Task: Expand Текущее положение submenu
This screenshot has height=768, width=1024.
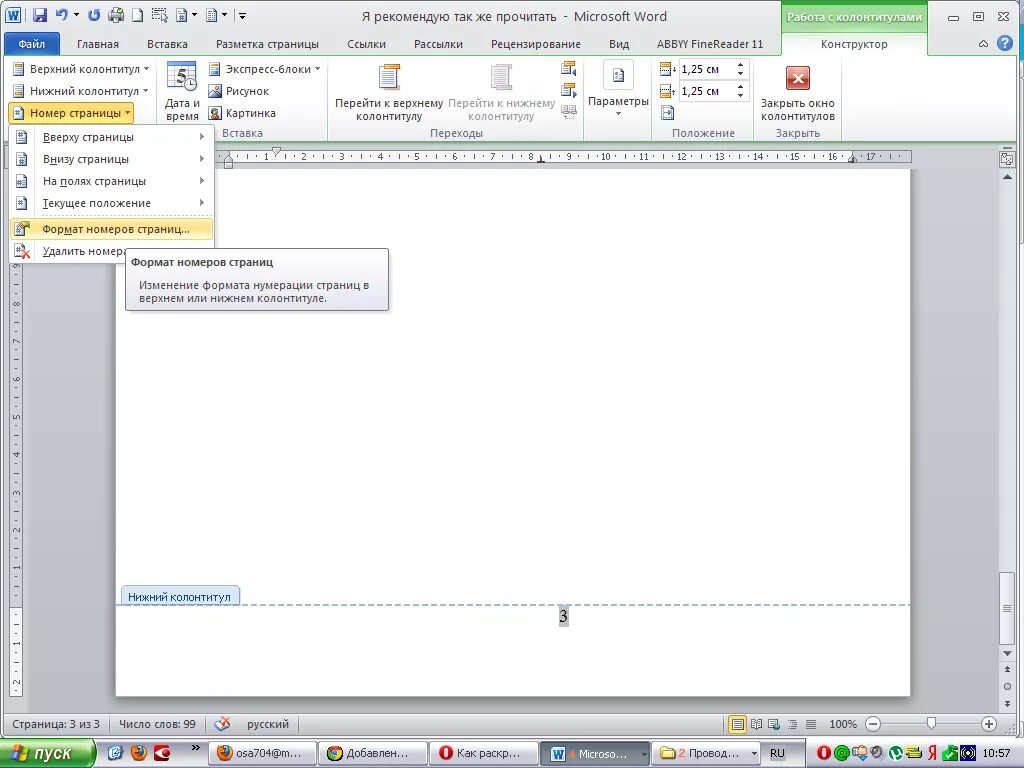Action: 111,203
